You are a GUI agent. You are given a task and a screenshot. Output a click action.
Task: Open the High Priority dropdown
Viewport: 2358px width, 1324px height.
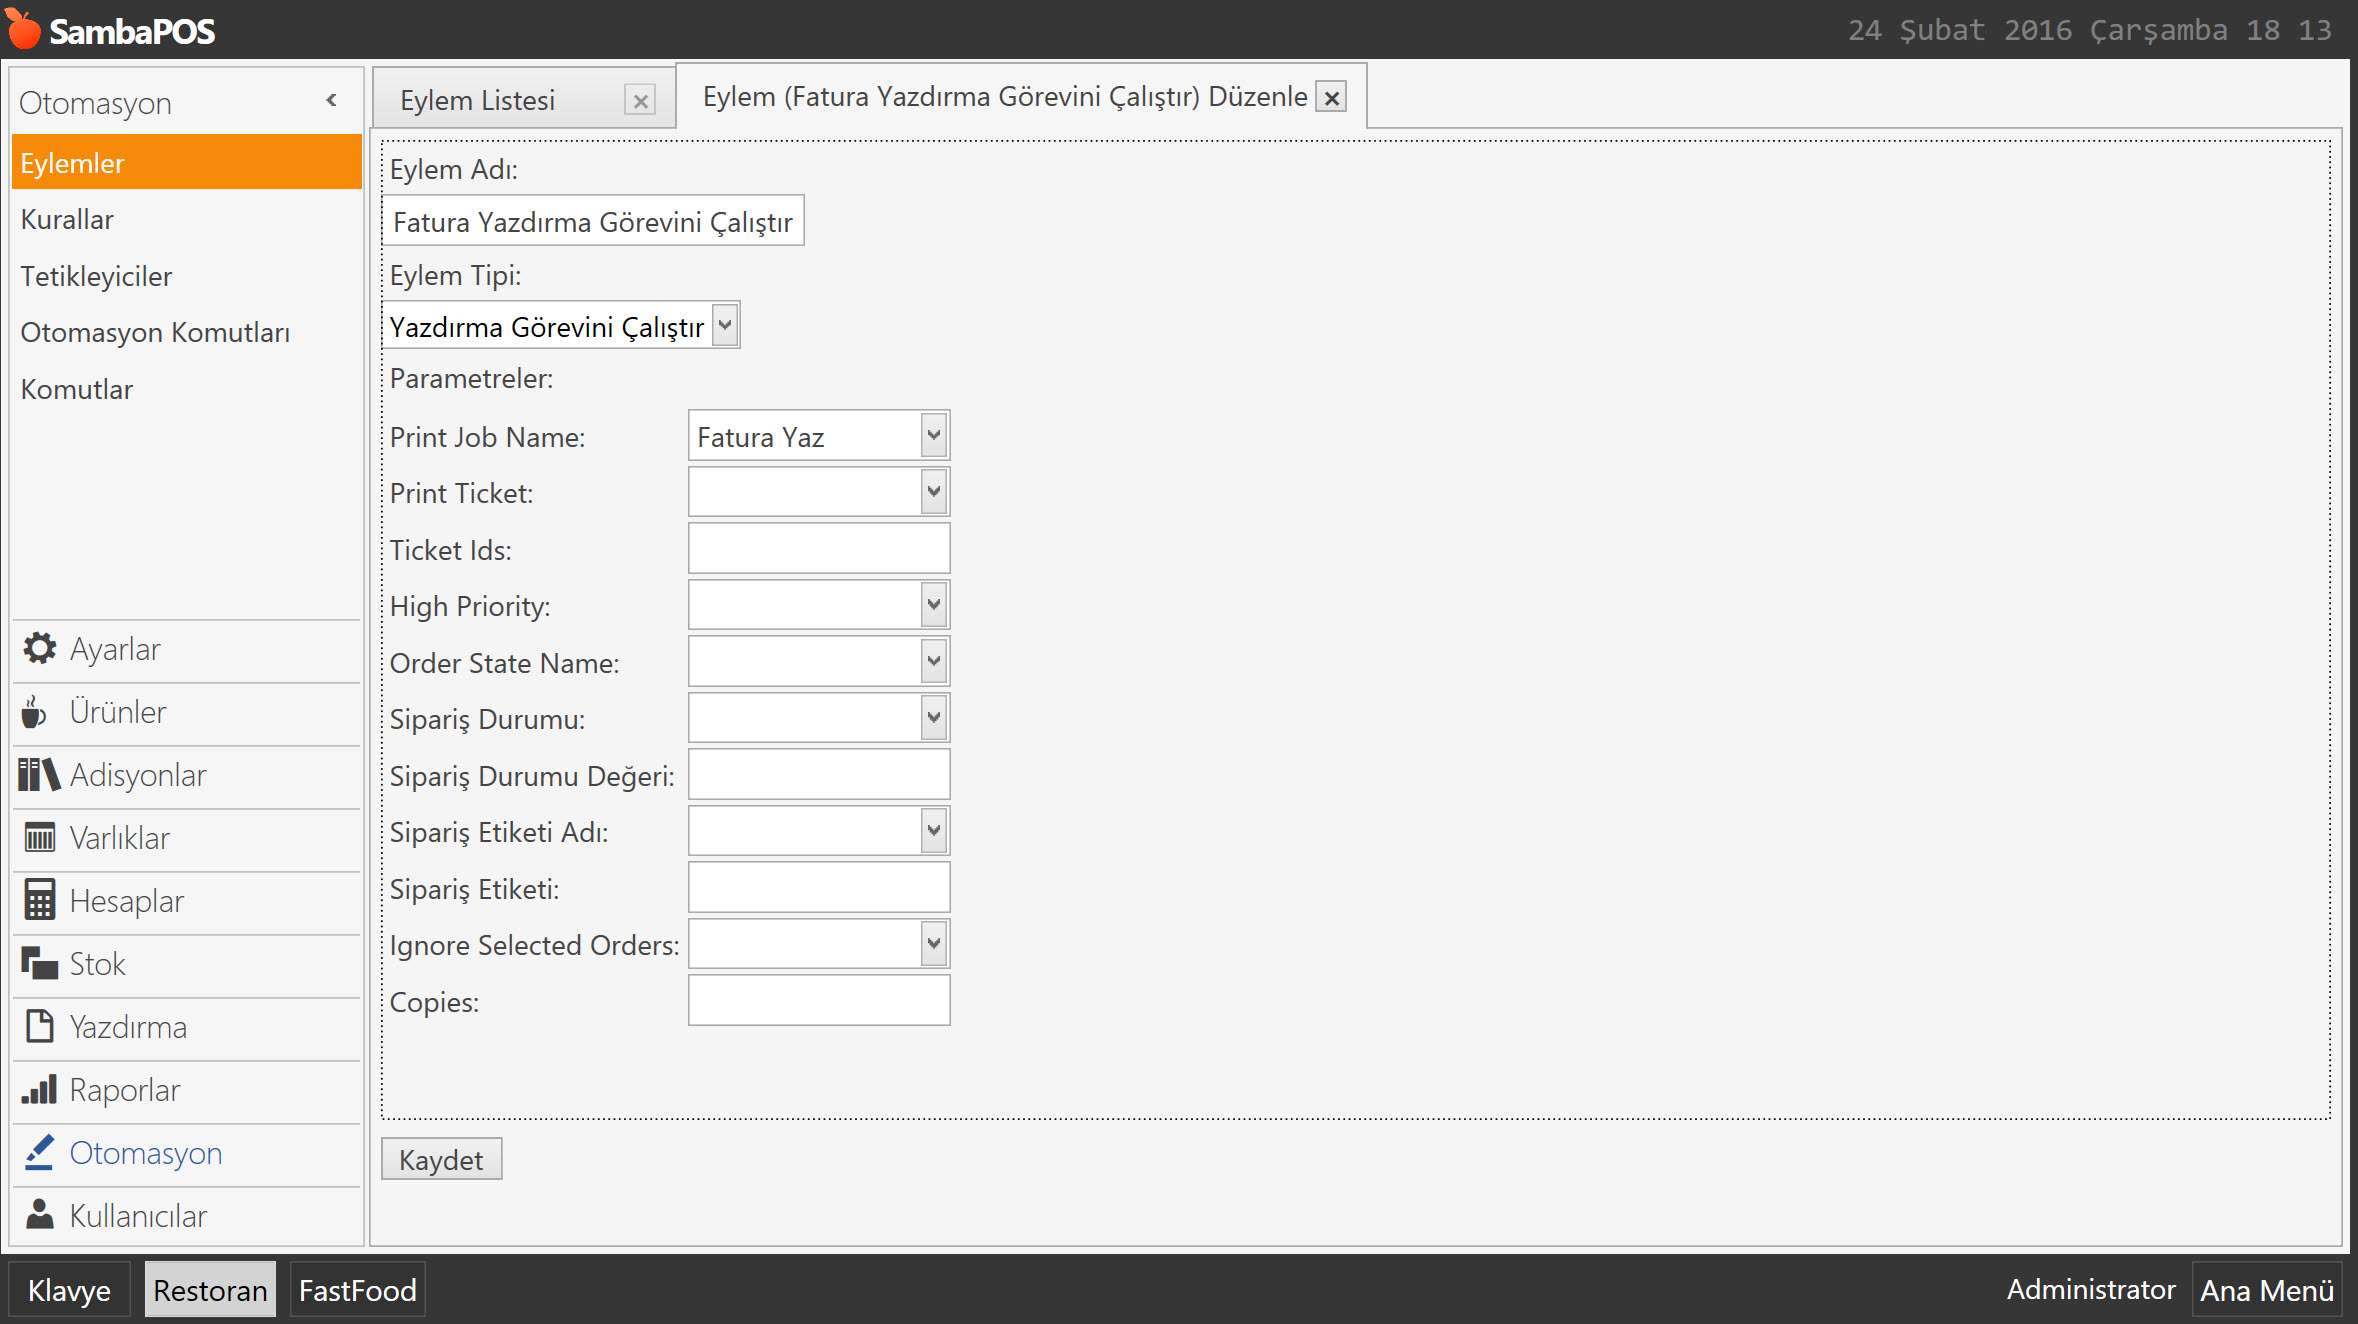coord(934,605)
